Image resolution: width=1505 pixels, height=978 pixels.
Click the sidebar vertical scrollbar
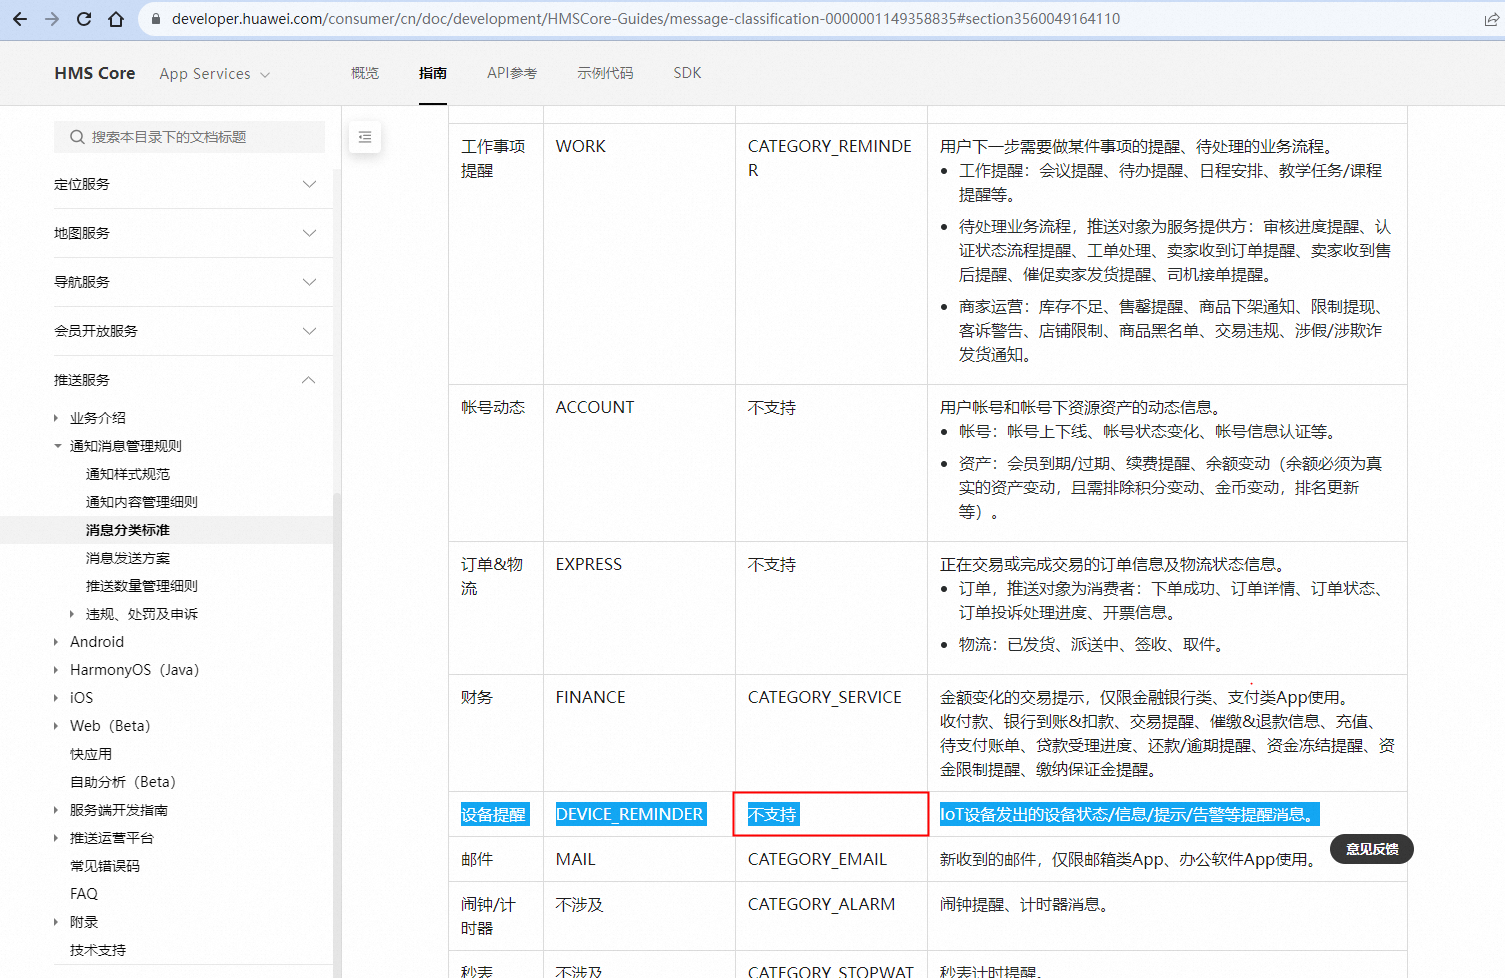tap(337, 735)
